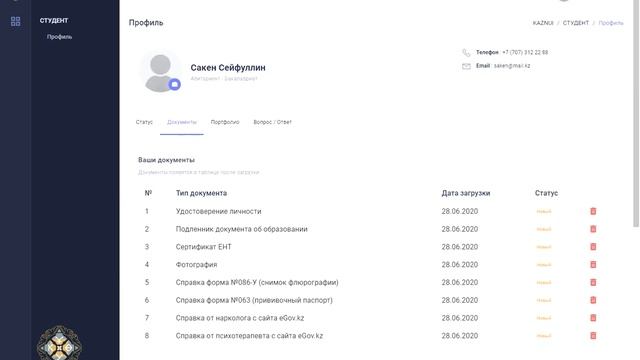Open Профиль item in sidebar menu
The image size is (640, 360).
(59, 37)
